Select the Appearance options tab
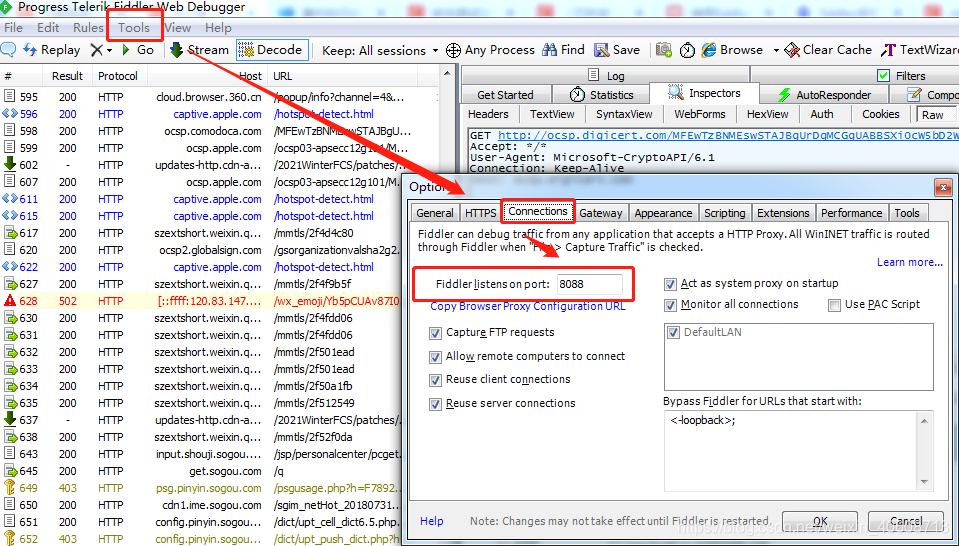 [663, 213]
